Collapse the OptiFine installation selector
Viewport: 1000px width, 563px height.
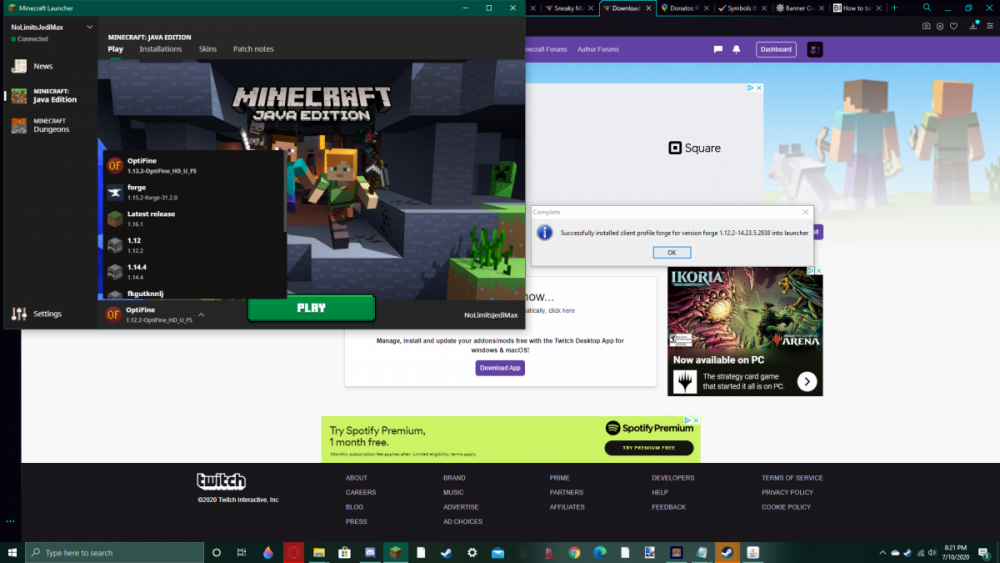201,314
